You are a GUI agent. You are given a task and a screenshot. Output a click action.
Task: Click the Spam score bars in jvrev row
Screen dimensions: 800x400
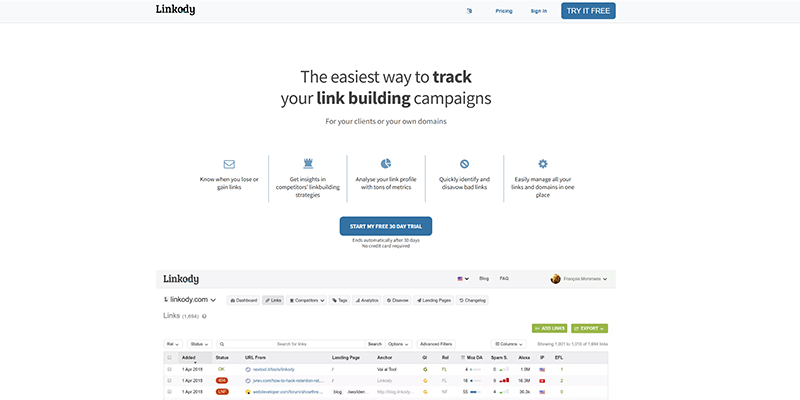click(x=504, y=381)
